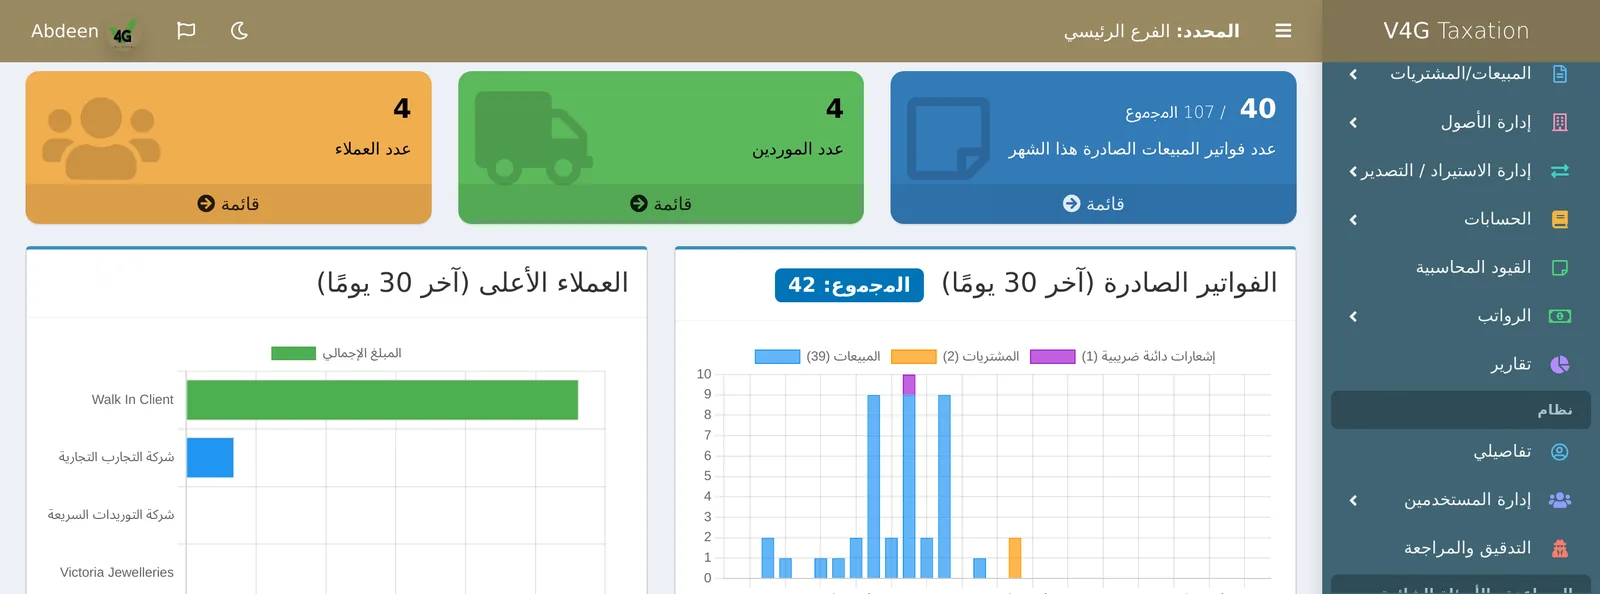
Task: Open قائمة link on suppliers card
Action: 672,204
